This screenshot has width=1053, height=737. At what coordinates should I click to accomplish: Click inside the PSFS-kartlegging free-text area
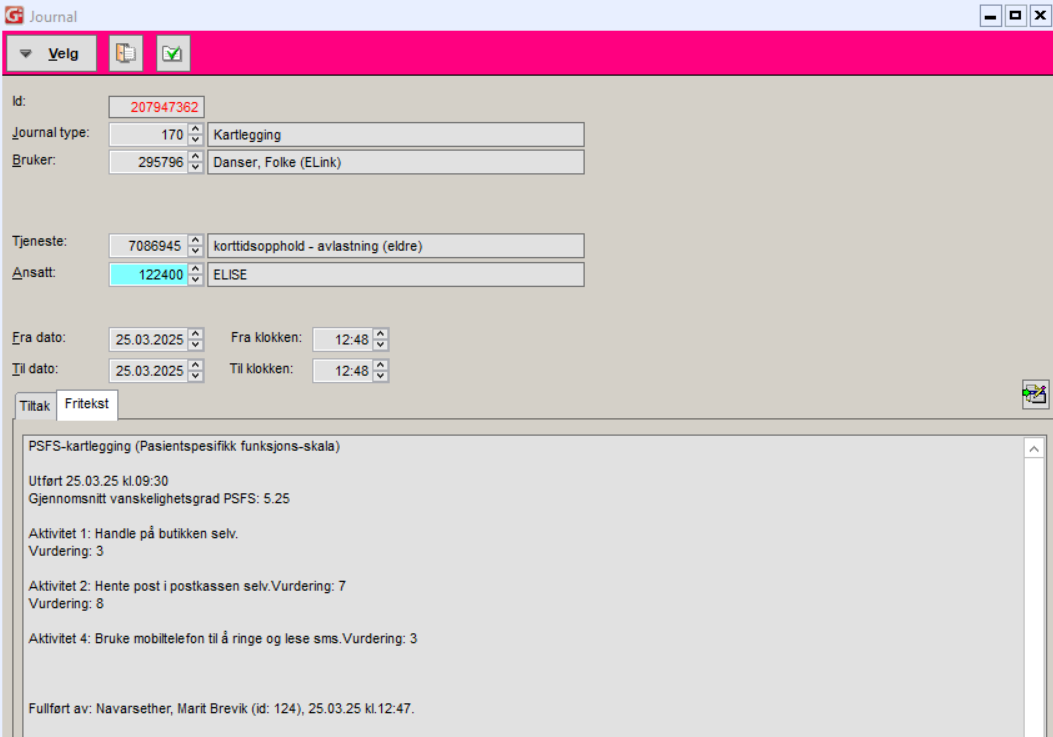[500, 580]
